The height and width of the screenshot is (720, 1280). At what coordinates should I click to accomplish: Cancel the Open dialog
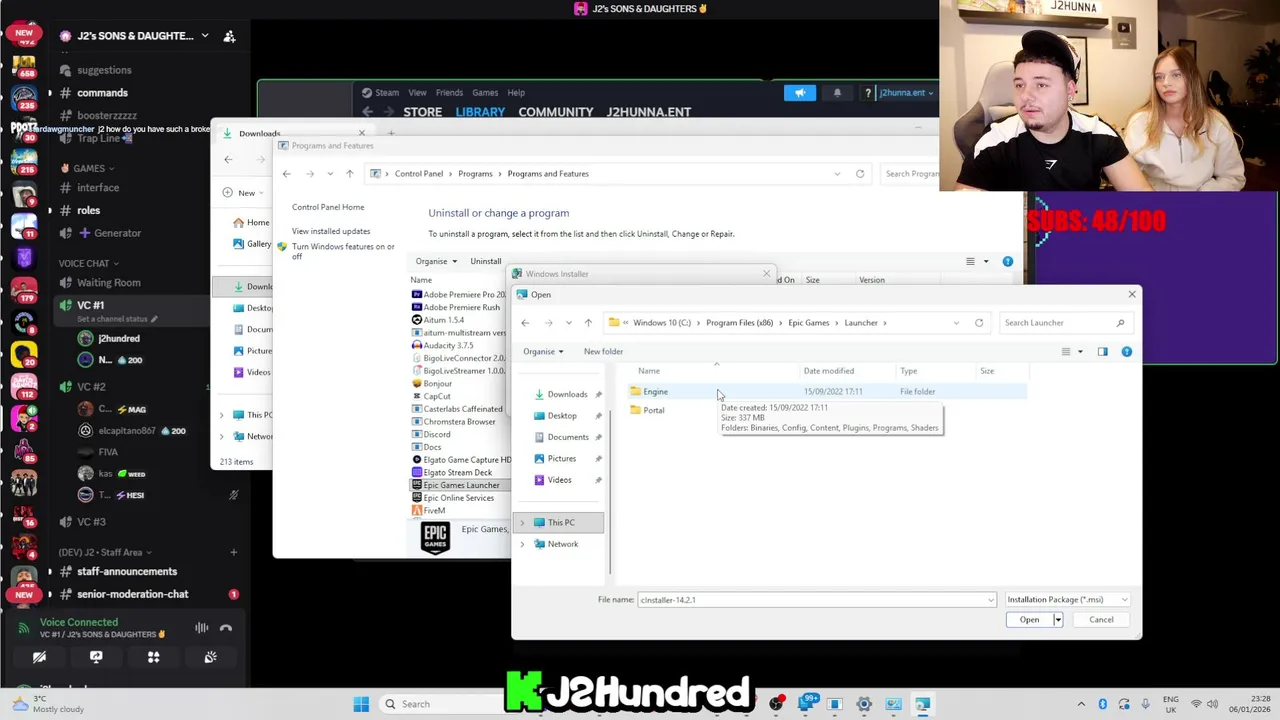[x=1101, y=620]
